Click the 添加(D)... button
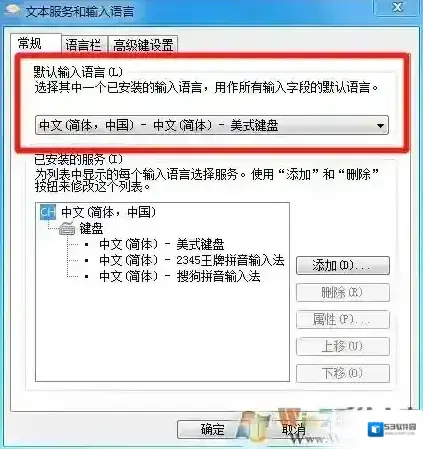Screen dimensions: 423x449 pyautogui.click(x=343, y=265)
